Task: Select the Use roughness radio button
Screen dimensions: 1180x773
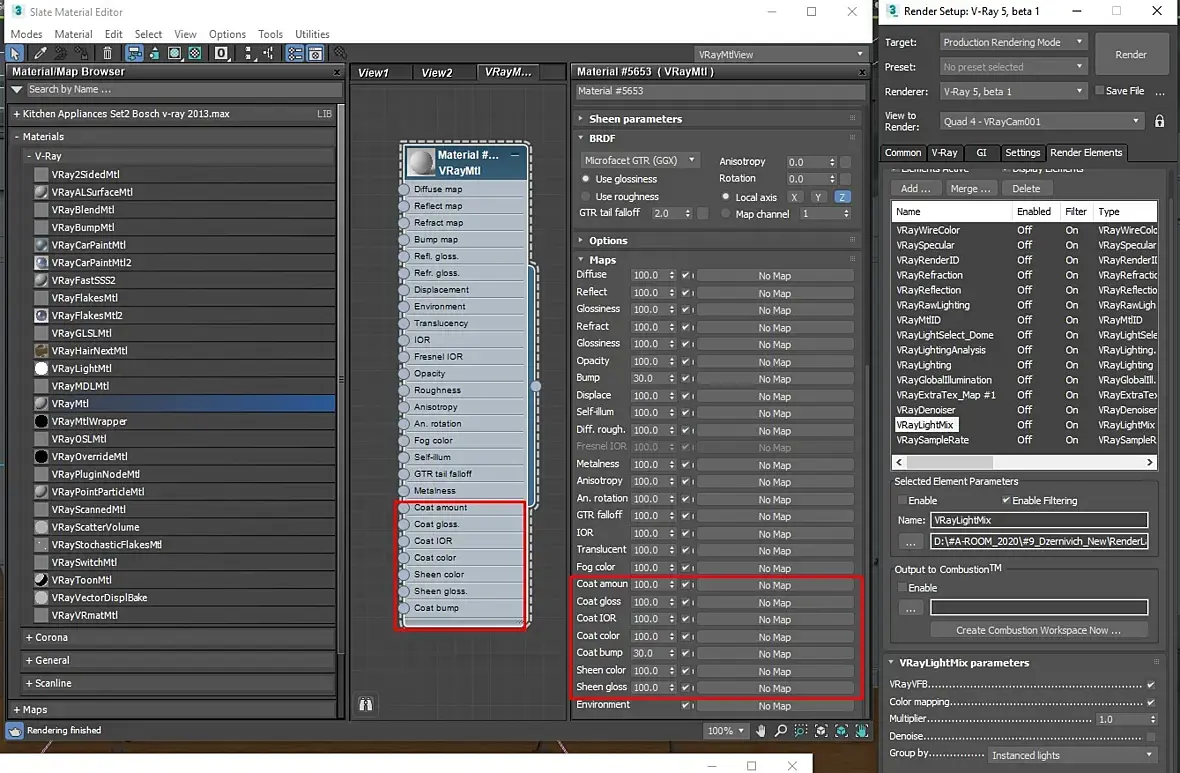Action: 585,196
